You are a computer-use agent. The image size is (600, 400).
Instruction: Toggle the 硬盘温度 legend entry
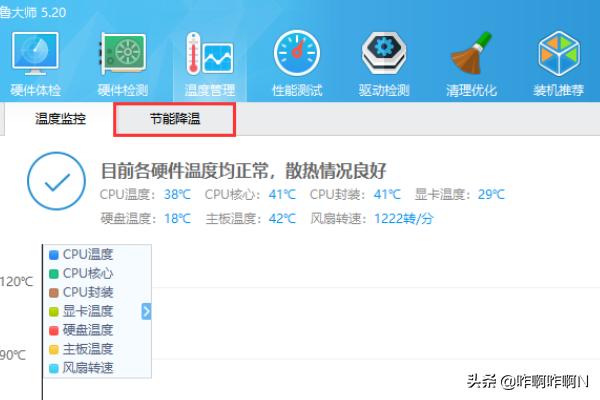tap(81, 330)
